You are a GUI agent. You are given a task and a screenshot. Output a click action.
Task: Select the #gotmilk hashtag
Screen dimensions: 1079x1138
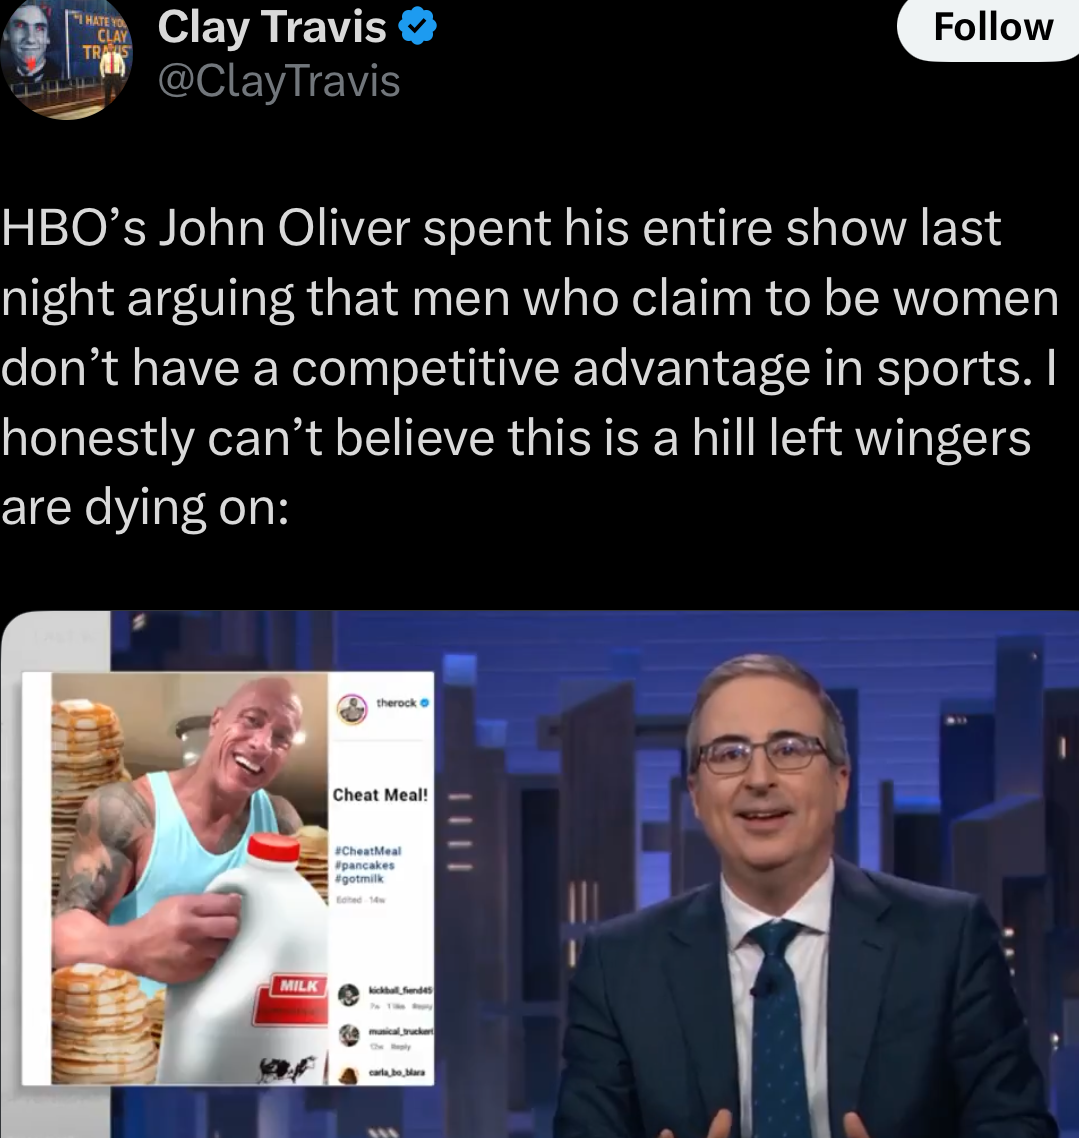358,878
